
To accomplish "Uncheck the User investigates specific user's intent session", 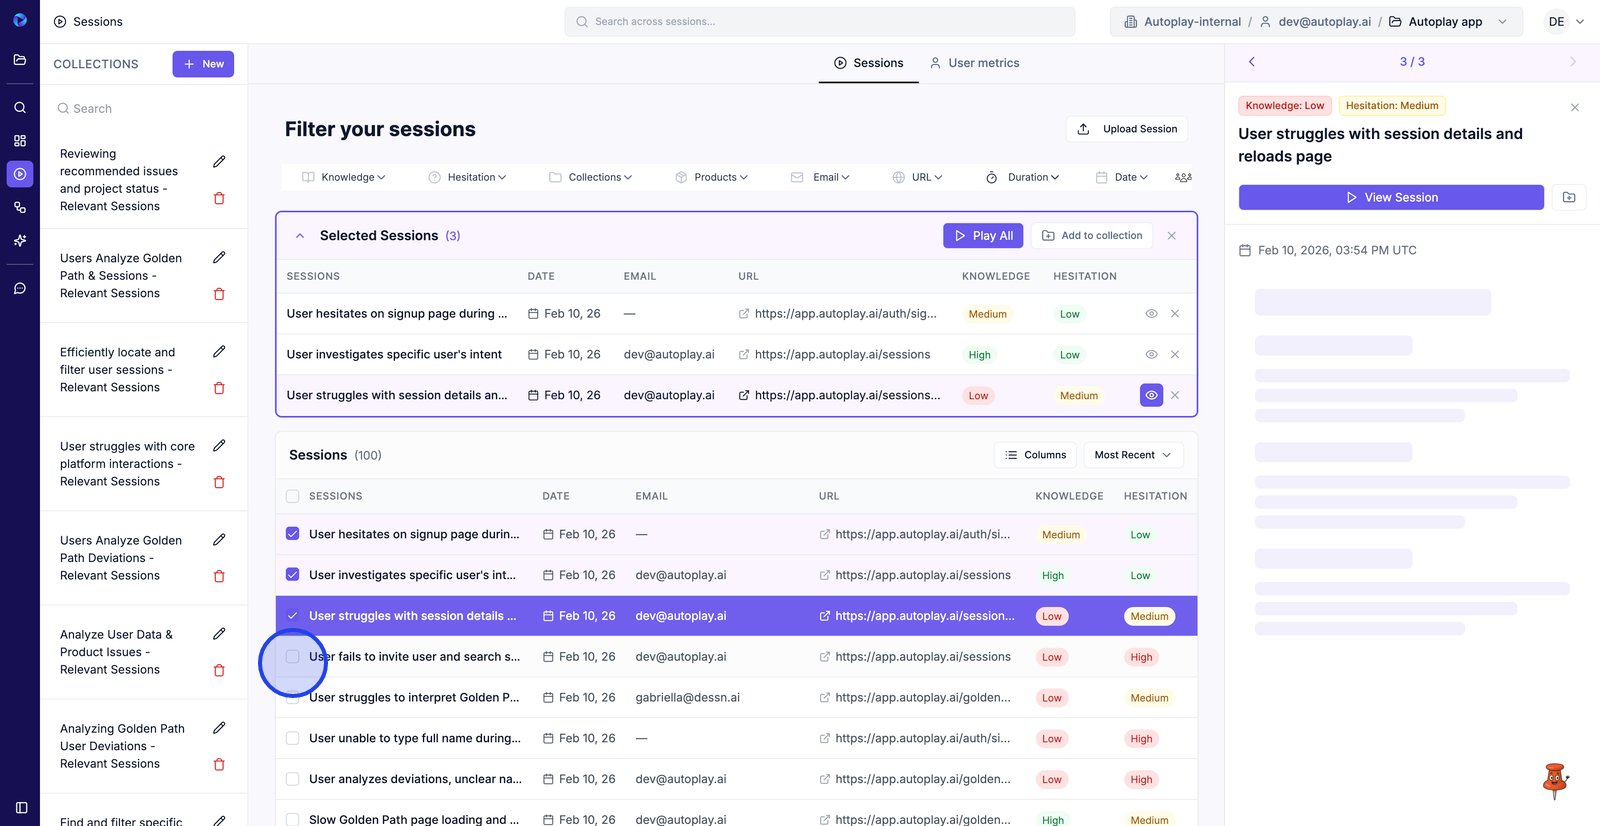I will coord(293,575).
